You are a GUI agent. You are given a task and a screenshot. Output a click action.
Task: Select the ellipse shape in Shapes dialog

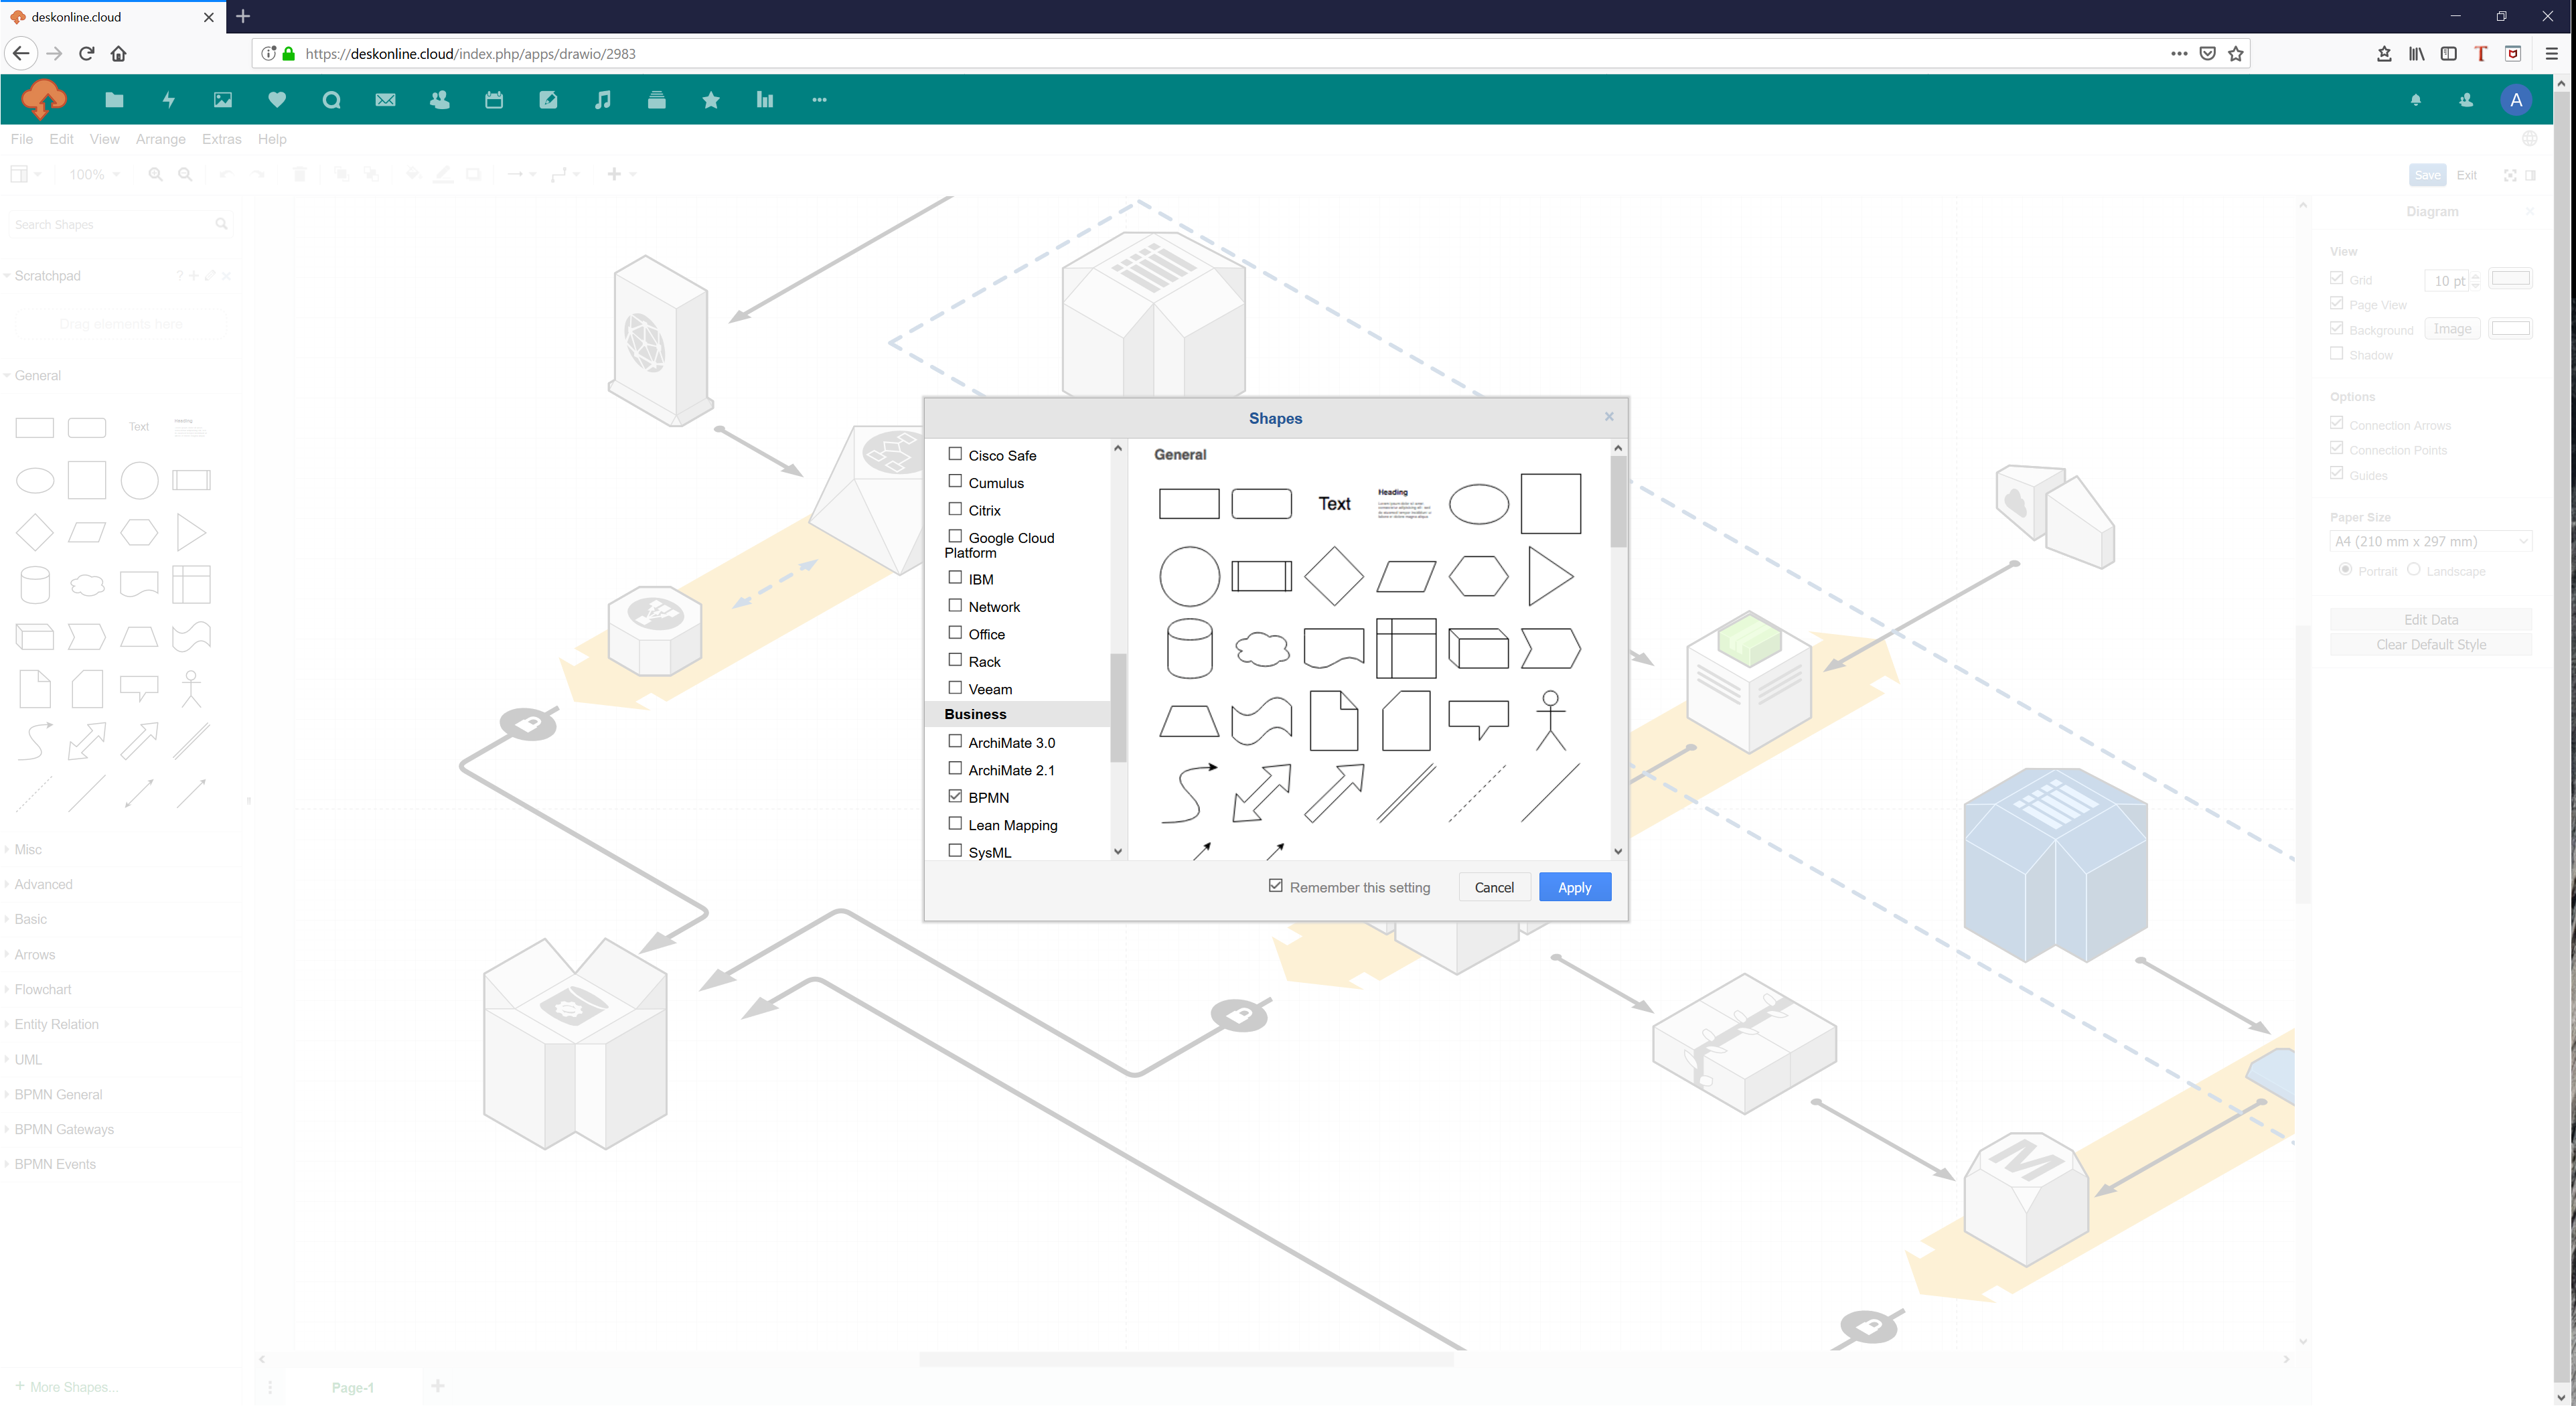pyautogui.click(x=1479, y=504)
